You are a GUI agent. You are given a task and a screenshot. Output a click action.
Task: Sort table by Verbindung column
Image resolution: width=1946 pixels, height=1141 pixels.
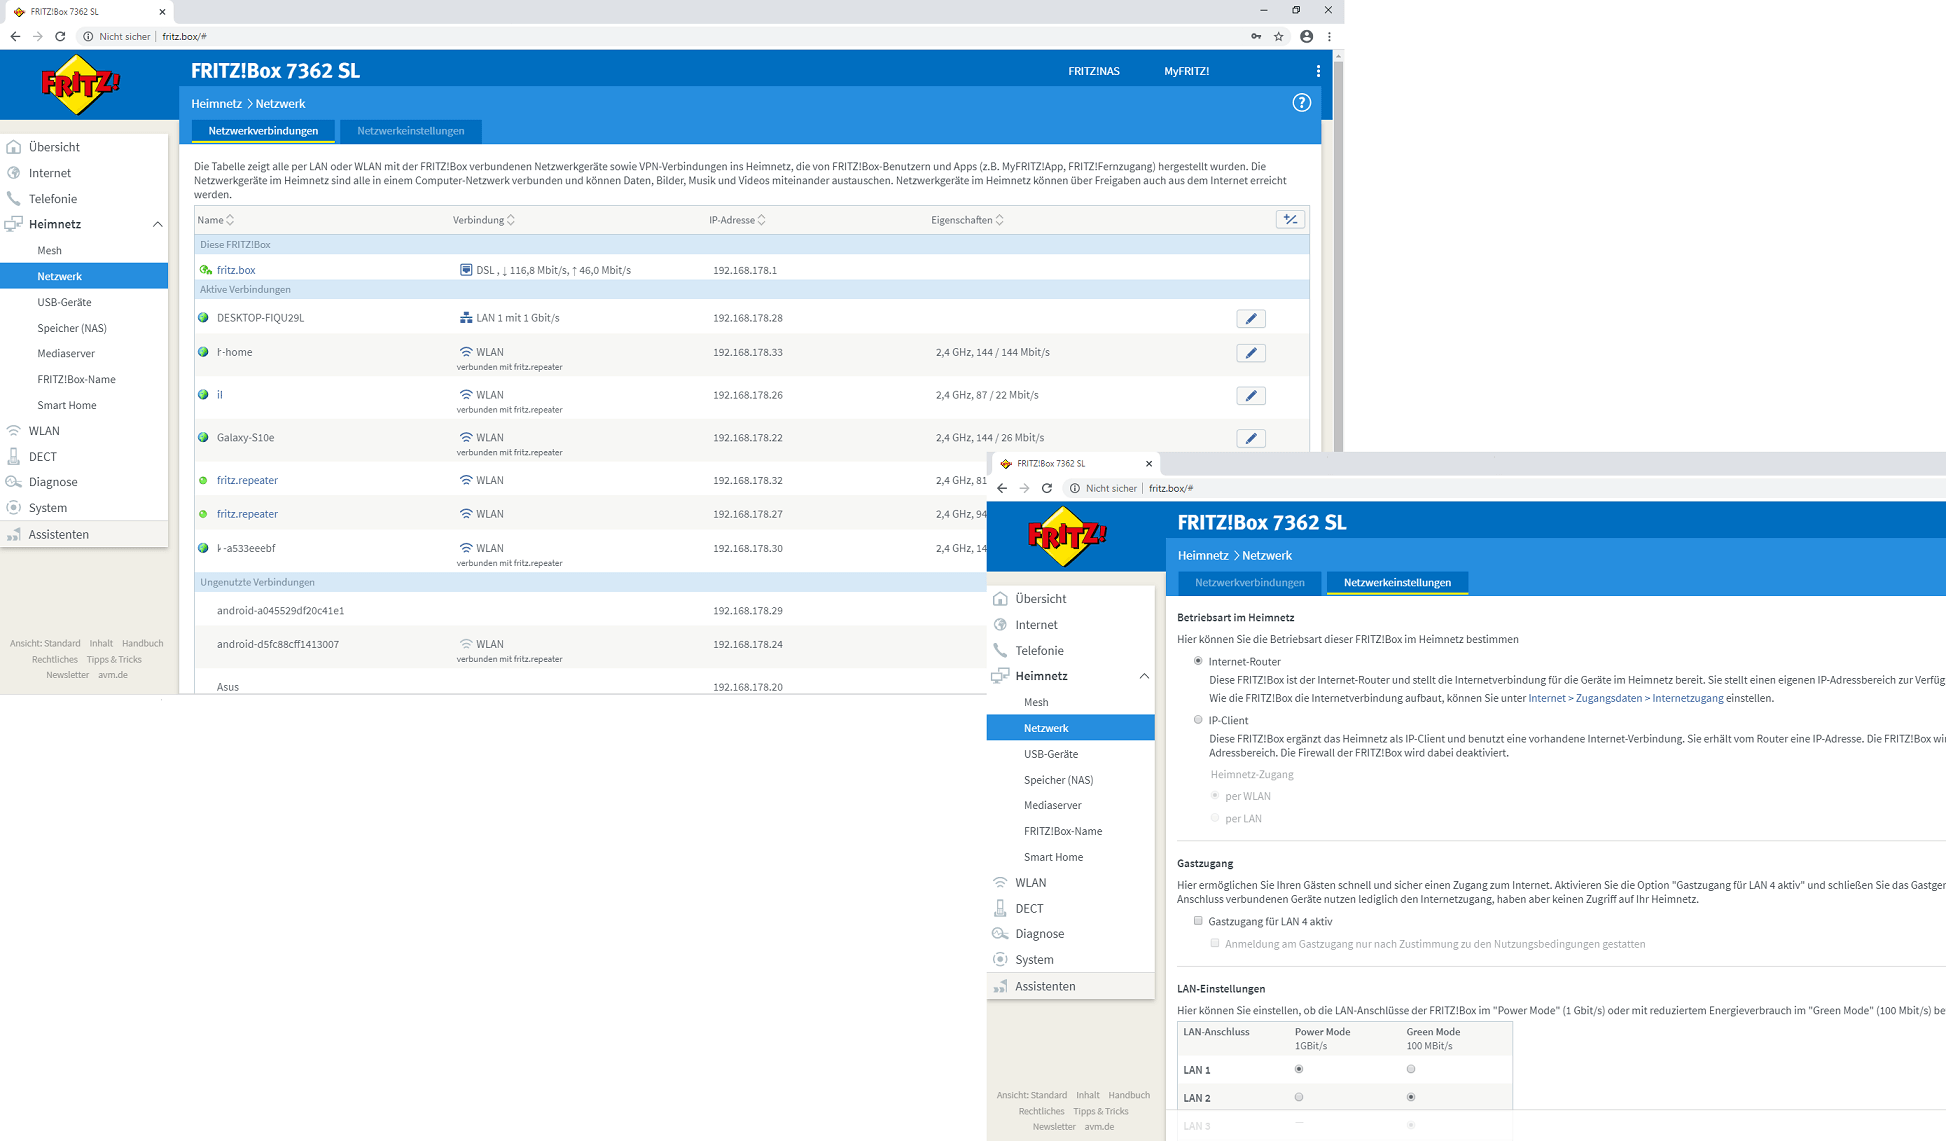pos(484,220)
